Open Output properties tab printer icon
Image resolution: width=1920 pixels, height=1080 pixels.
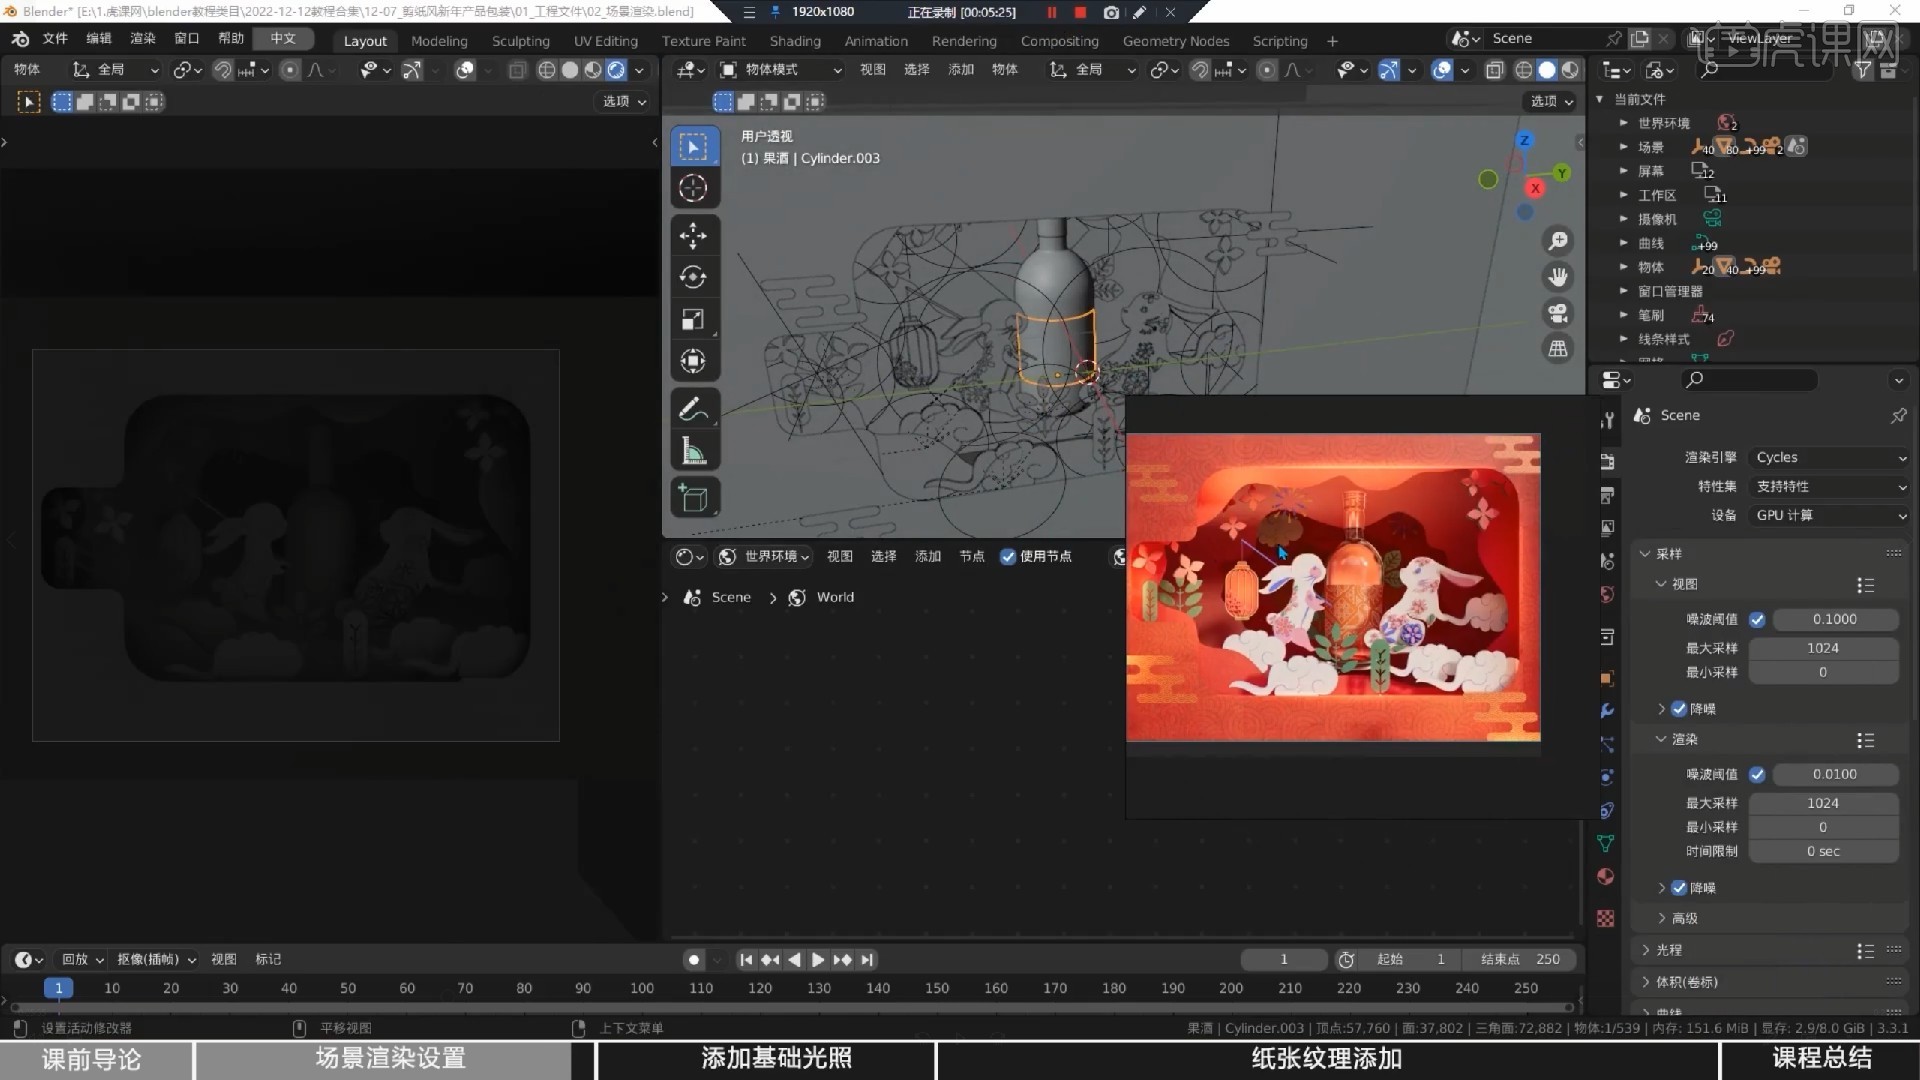click(x=1607, y=496)
